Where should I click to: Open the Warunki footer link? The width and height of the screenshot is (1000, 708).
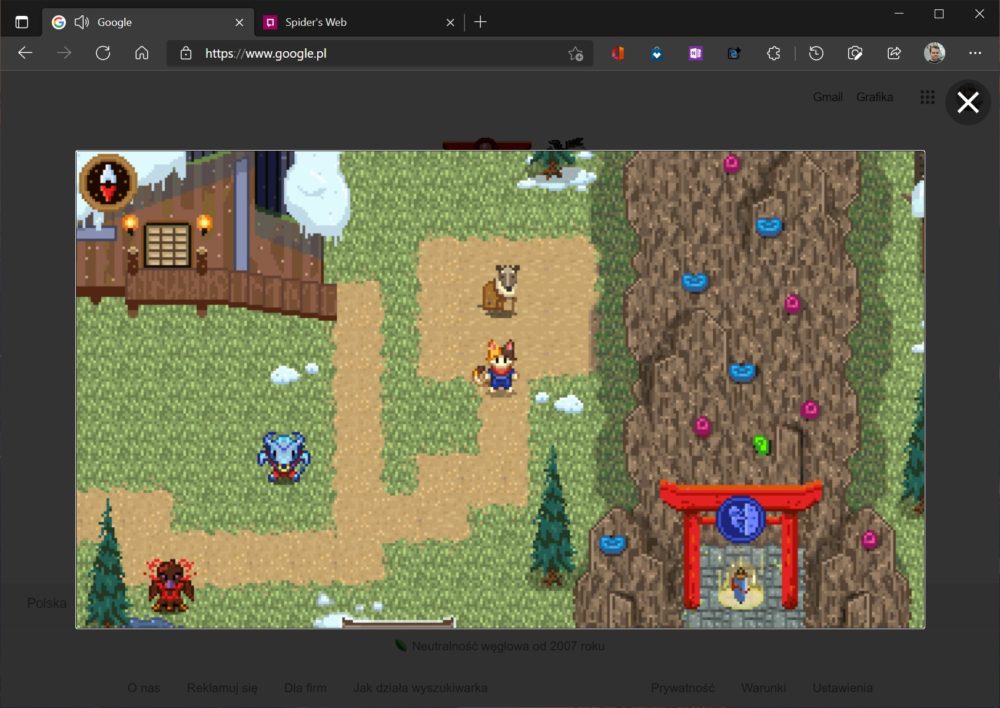pos(763,688)
